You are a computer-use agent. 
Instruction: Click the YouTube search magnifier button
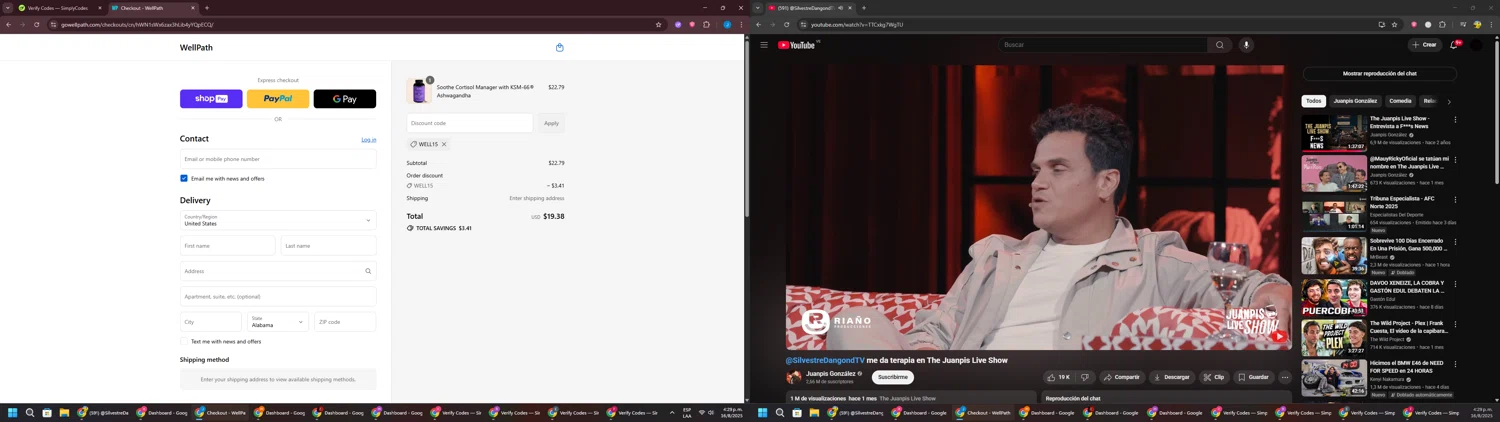pyautogui.click(x=1219, y=45)
